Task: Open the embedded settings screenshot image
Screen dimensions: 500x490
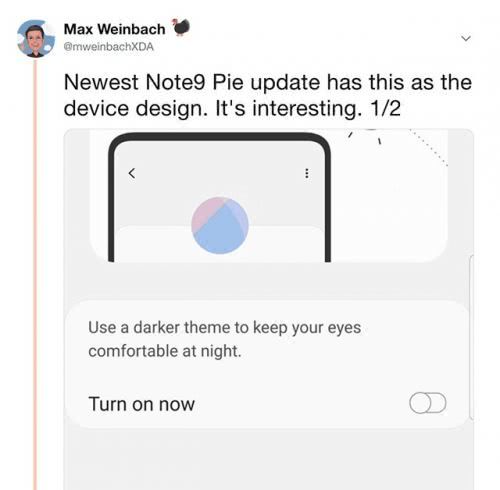Action: (x=269, y=309)
